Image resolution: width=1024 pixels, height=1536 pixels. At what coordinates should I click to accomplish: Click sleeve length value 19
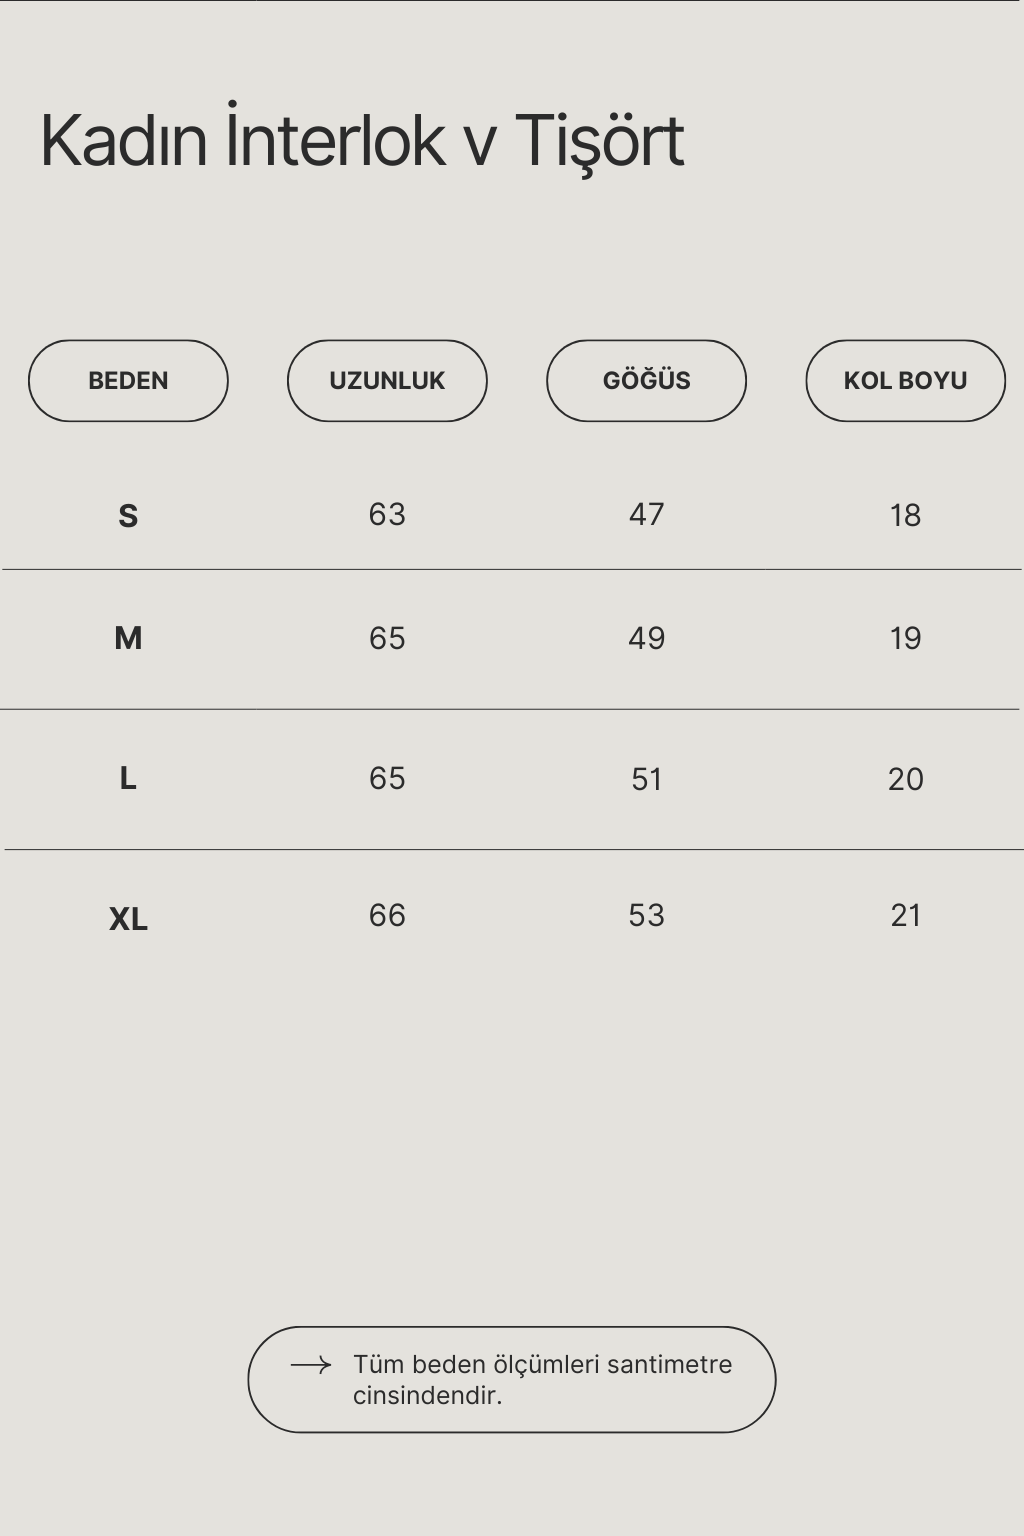point(905,638)
